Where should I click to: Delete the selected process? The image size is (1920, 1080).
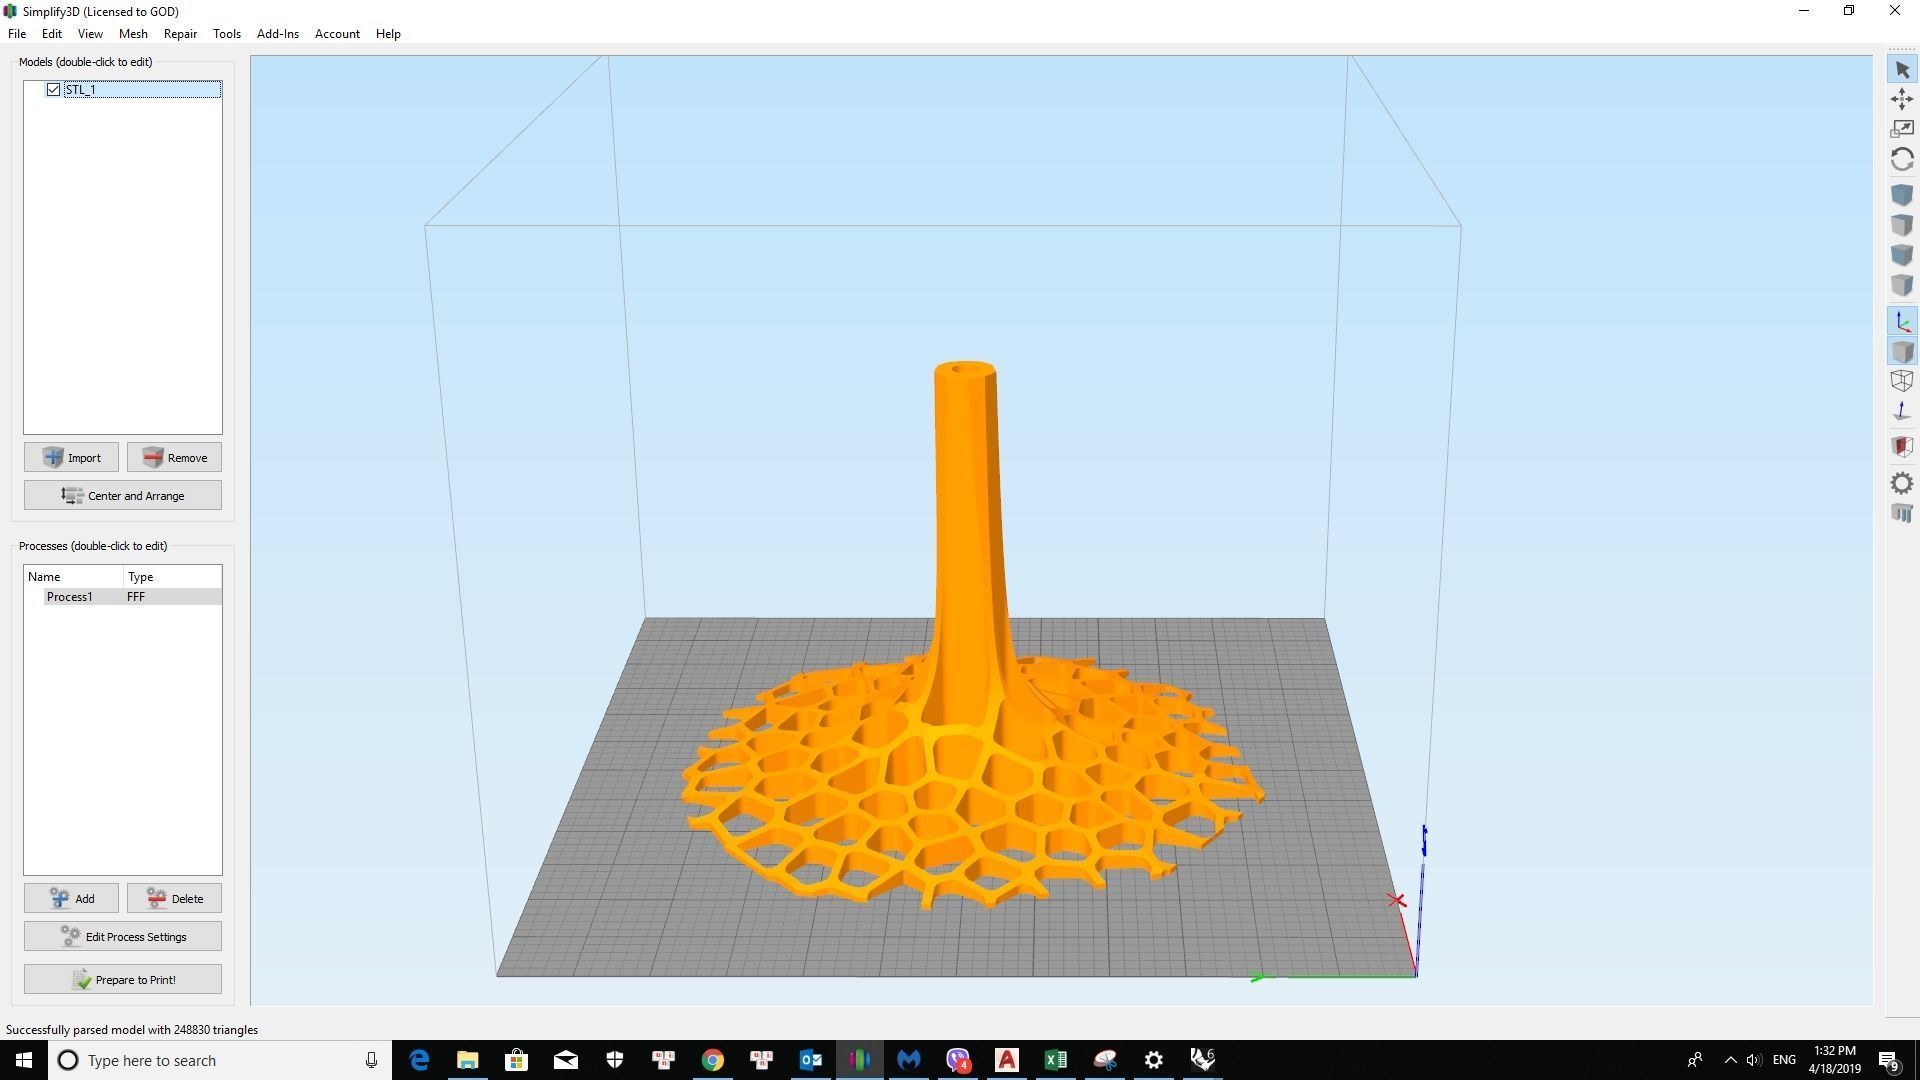point(174,899)
